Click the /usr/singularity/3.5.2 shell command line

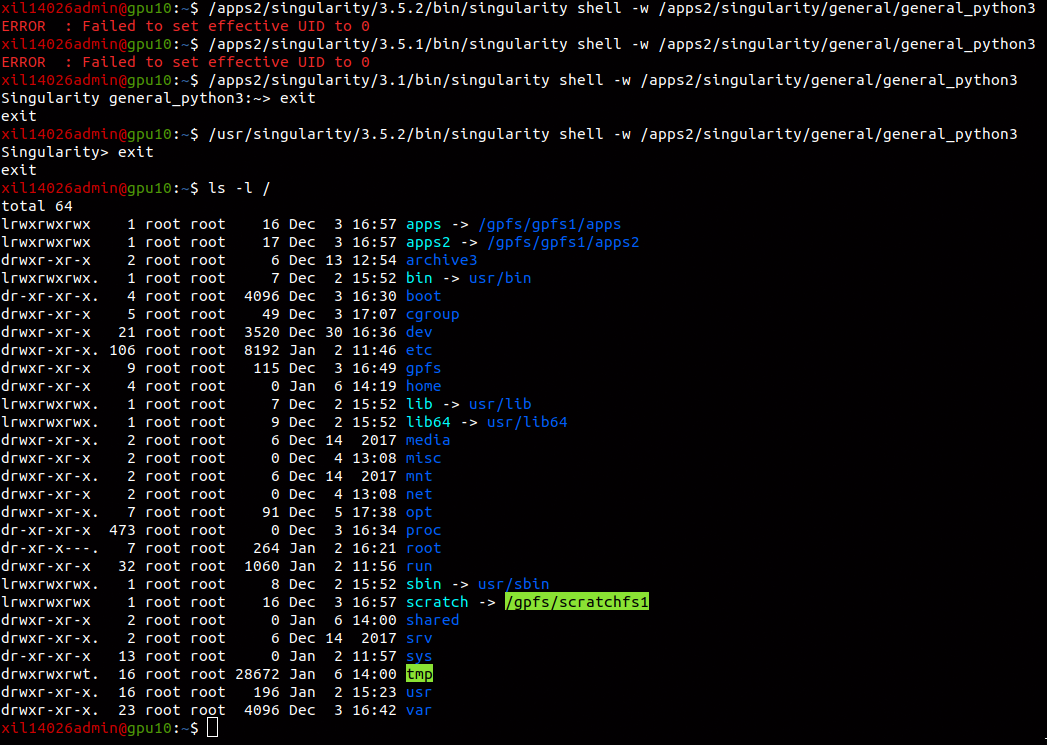coord(400,134)
